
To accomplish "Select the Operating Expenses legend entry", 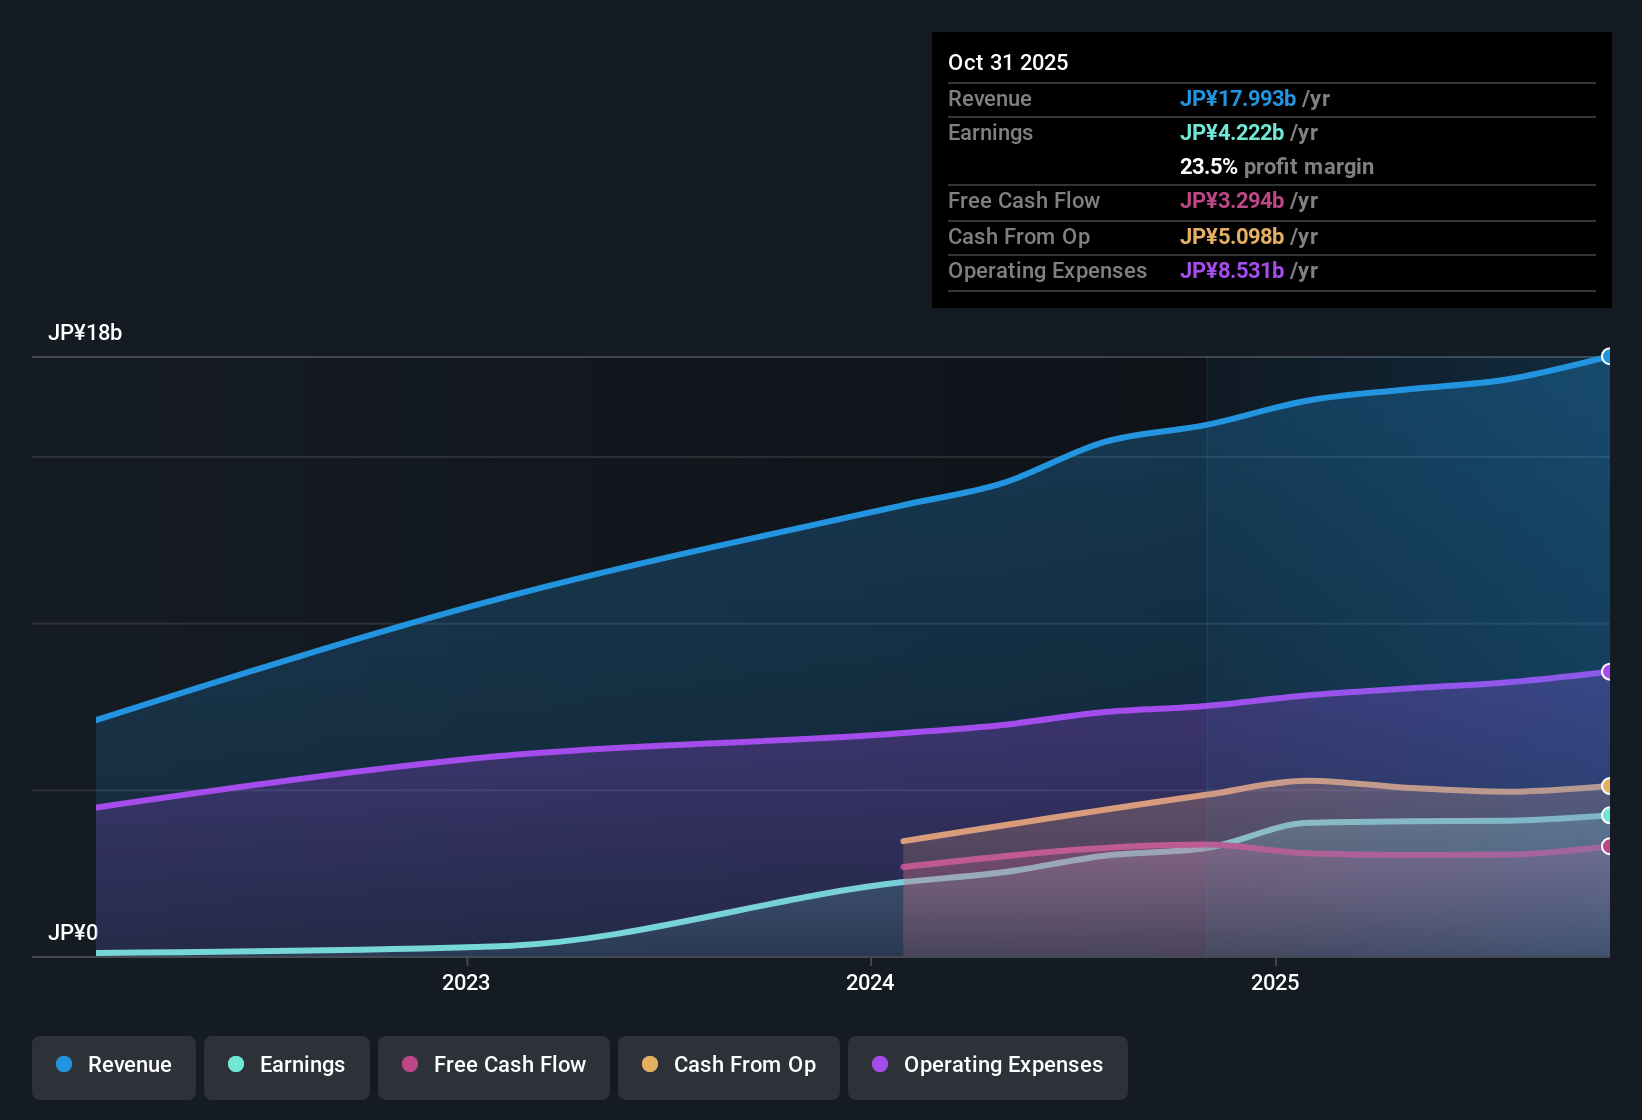I will 987,1065.
